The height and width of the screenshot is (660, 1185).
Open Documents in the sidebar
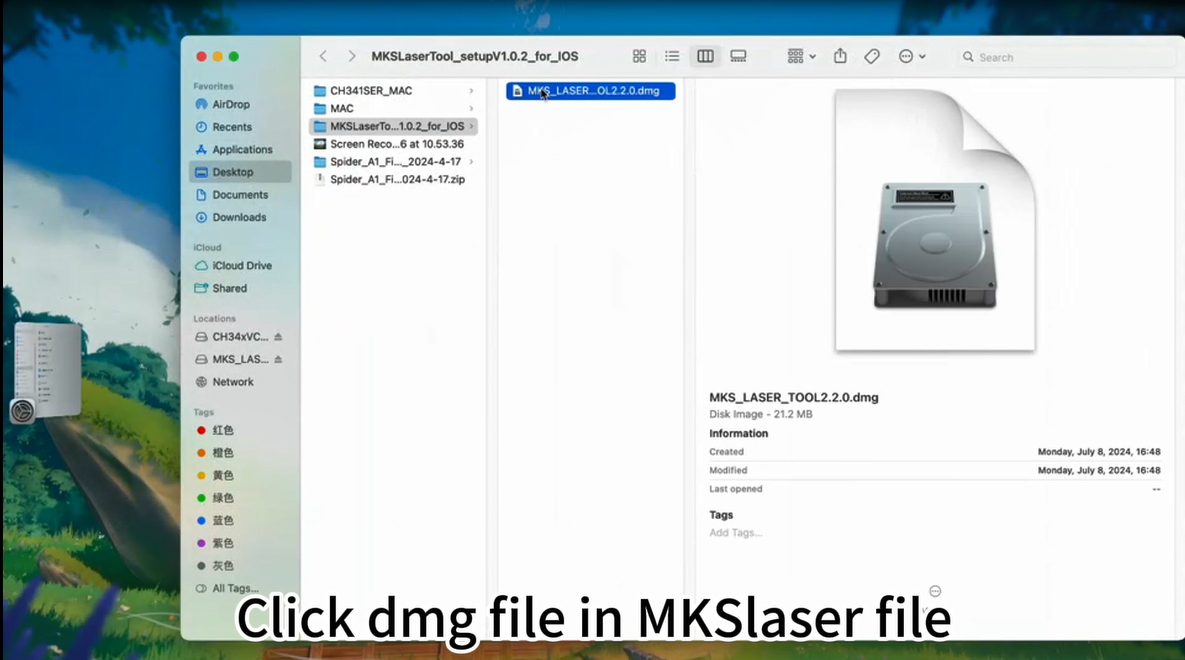point(240,195)
